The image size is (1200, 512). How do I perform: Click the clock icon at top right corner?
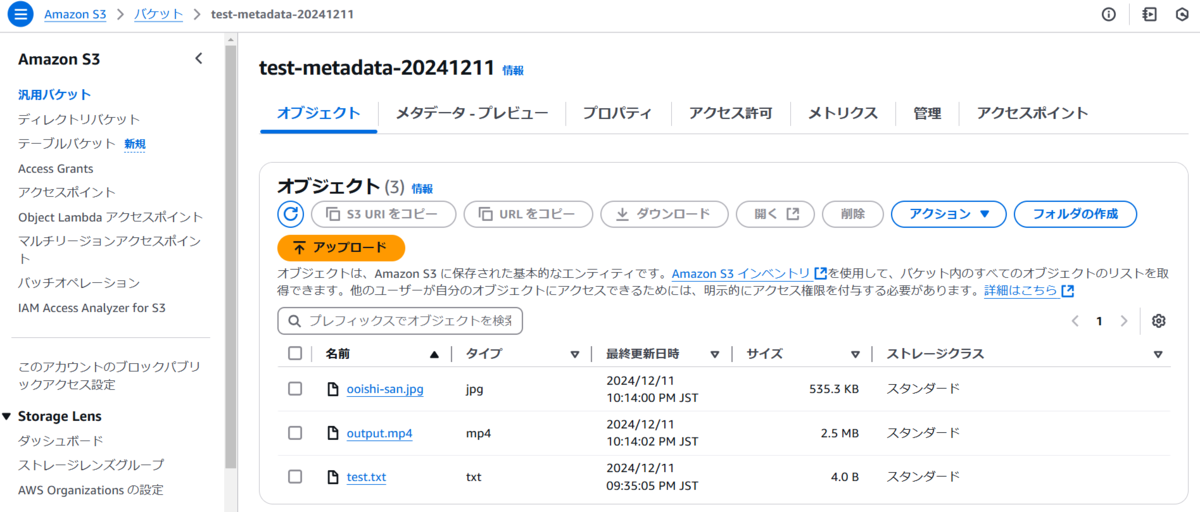1183,15
